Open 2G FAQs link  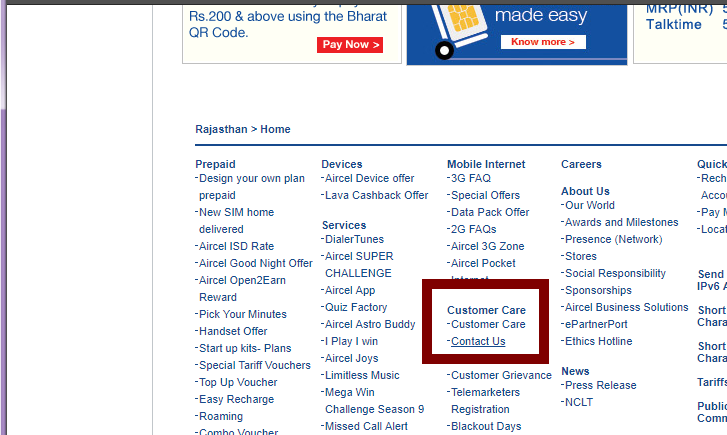(473, 230)
